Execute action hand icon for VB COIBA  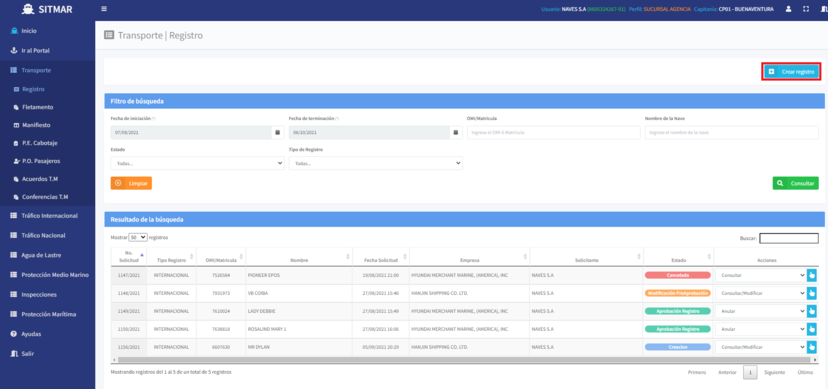point(812,293)
